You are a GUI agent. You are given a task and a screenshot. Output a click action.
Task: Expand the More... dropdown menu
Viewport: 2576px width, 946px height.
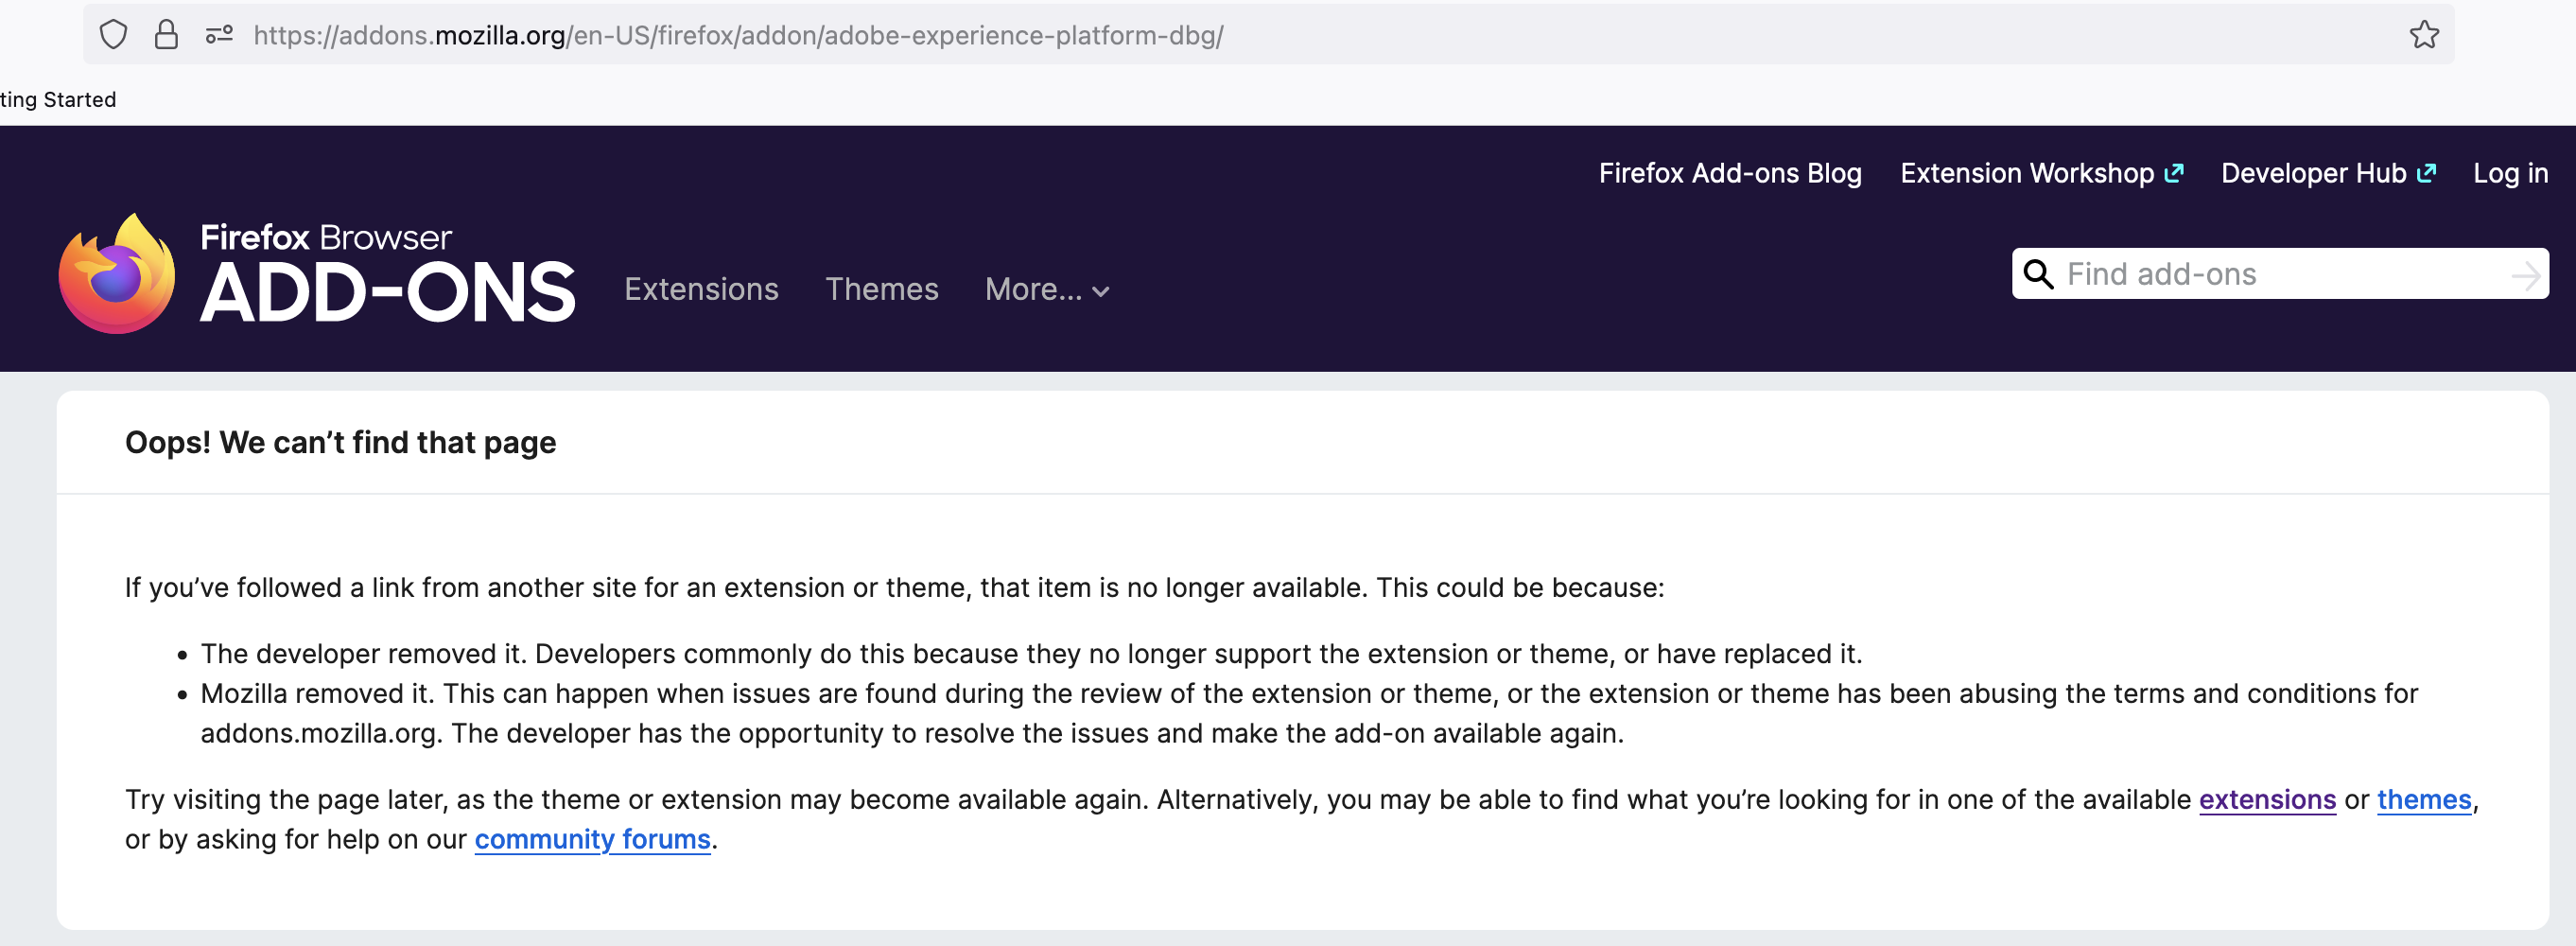(1046, 290)
